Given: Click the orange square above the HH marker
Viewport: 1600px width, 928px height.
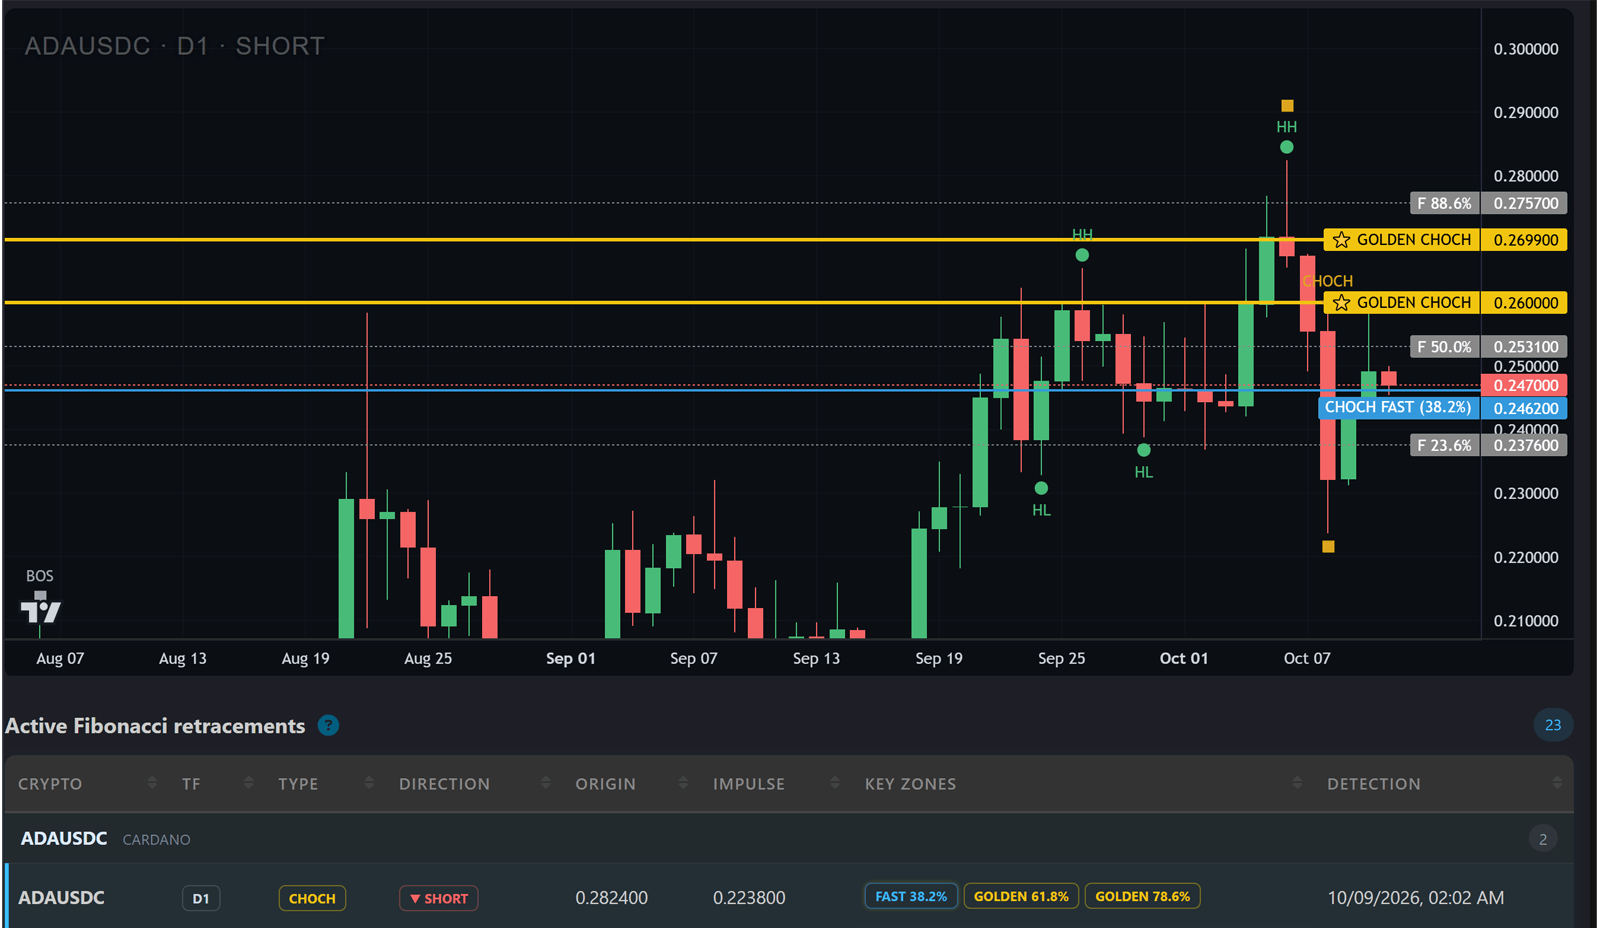Looking at the screenshot, I should (1287, 106).
